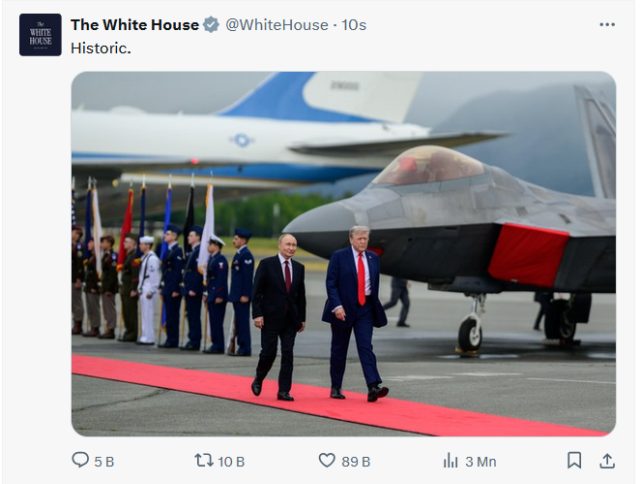Viewport: 640px width, 484px height.
Task: Click the 89 B likes count
Action: click(356, 462)
